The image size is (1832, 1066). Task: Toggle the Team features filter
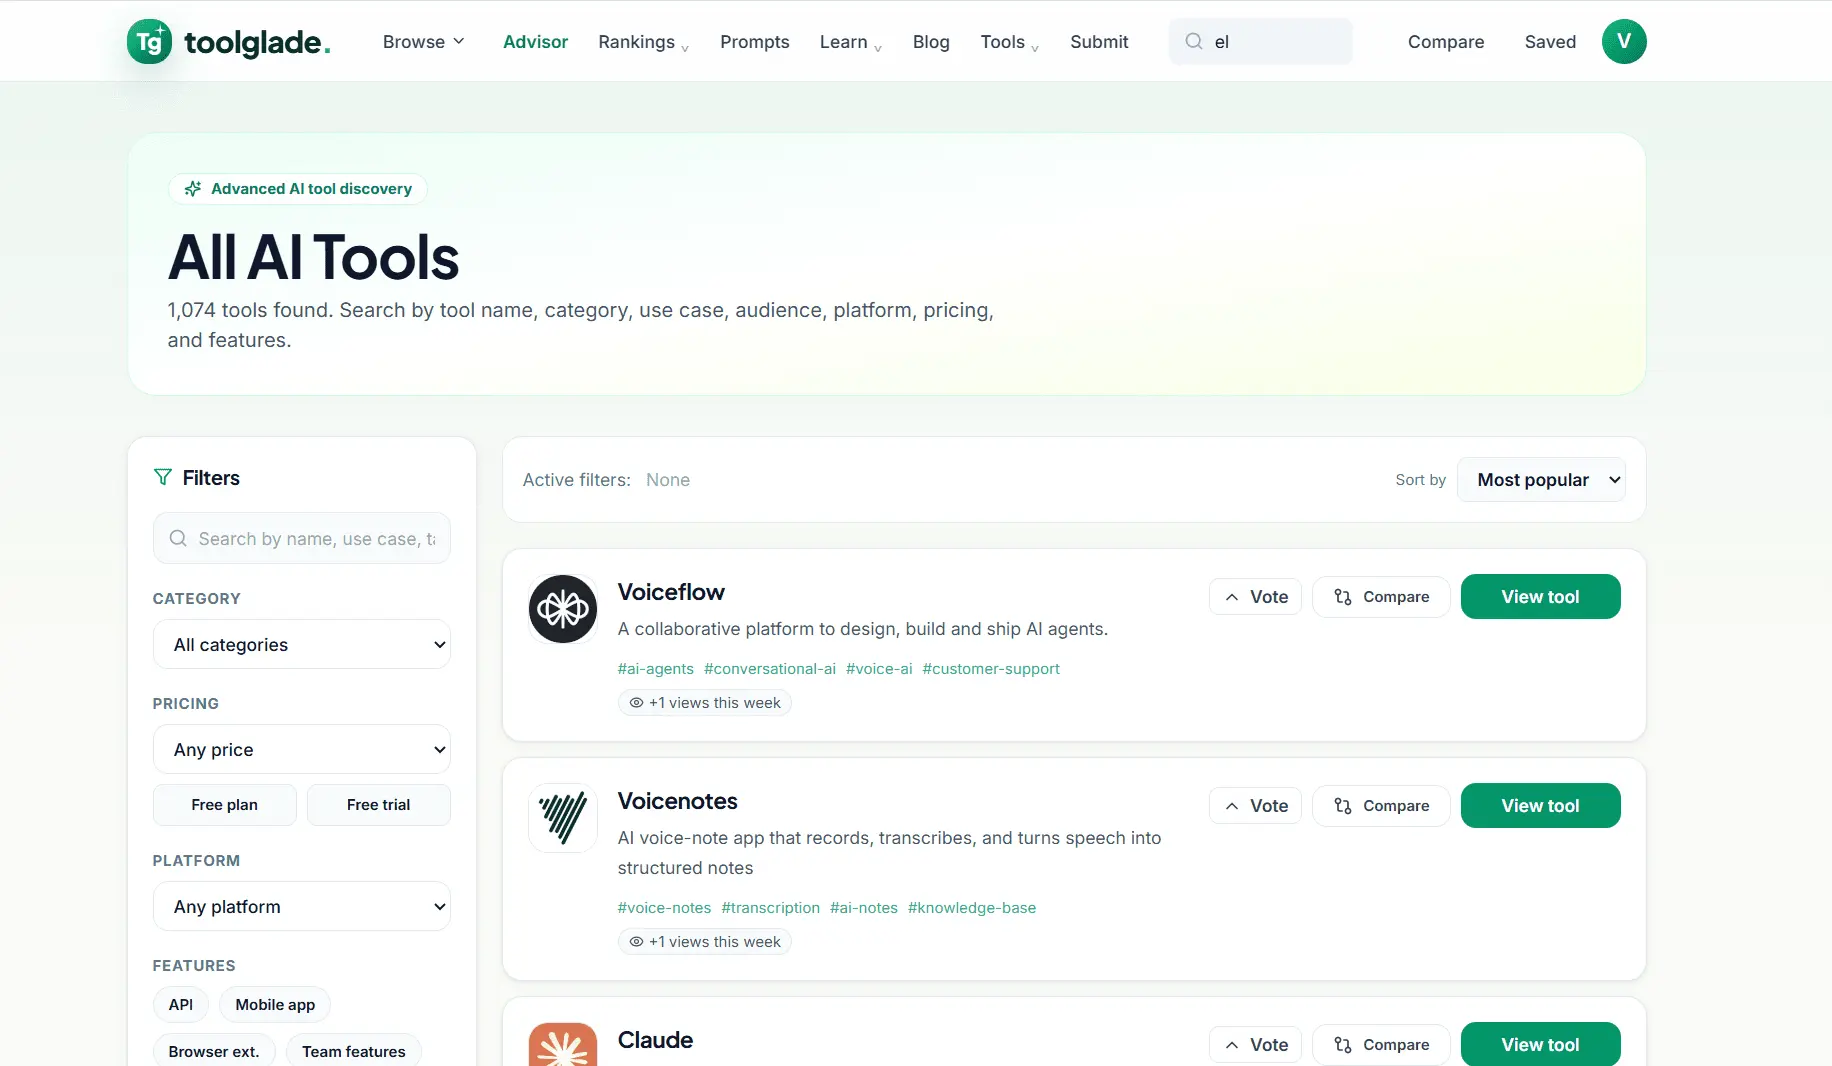tap(354, 1051)
